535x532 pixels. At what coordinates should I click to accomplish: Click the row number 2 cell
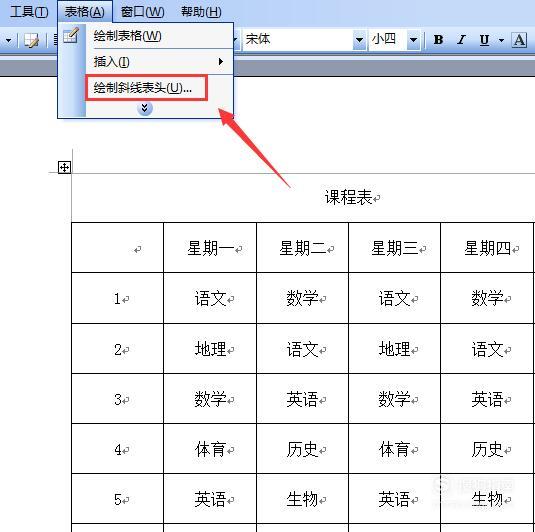[117, 349]
